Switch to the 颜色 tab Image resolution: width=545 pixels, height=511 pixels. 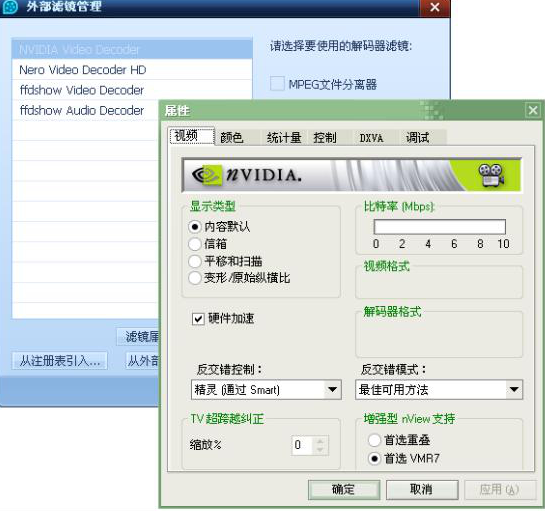coord(232,138)
